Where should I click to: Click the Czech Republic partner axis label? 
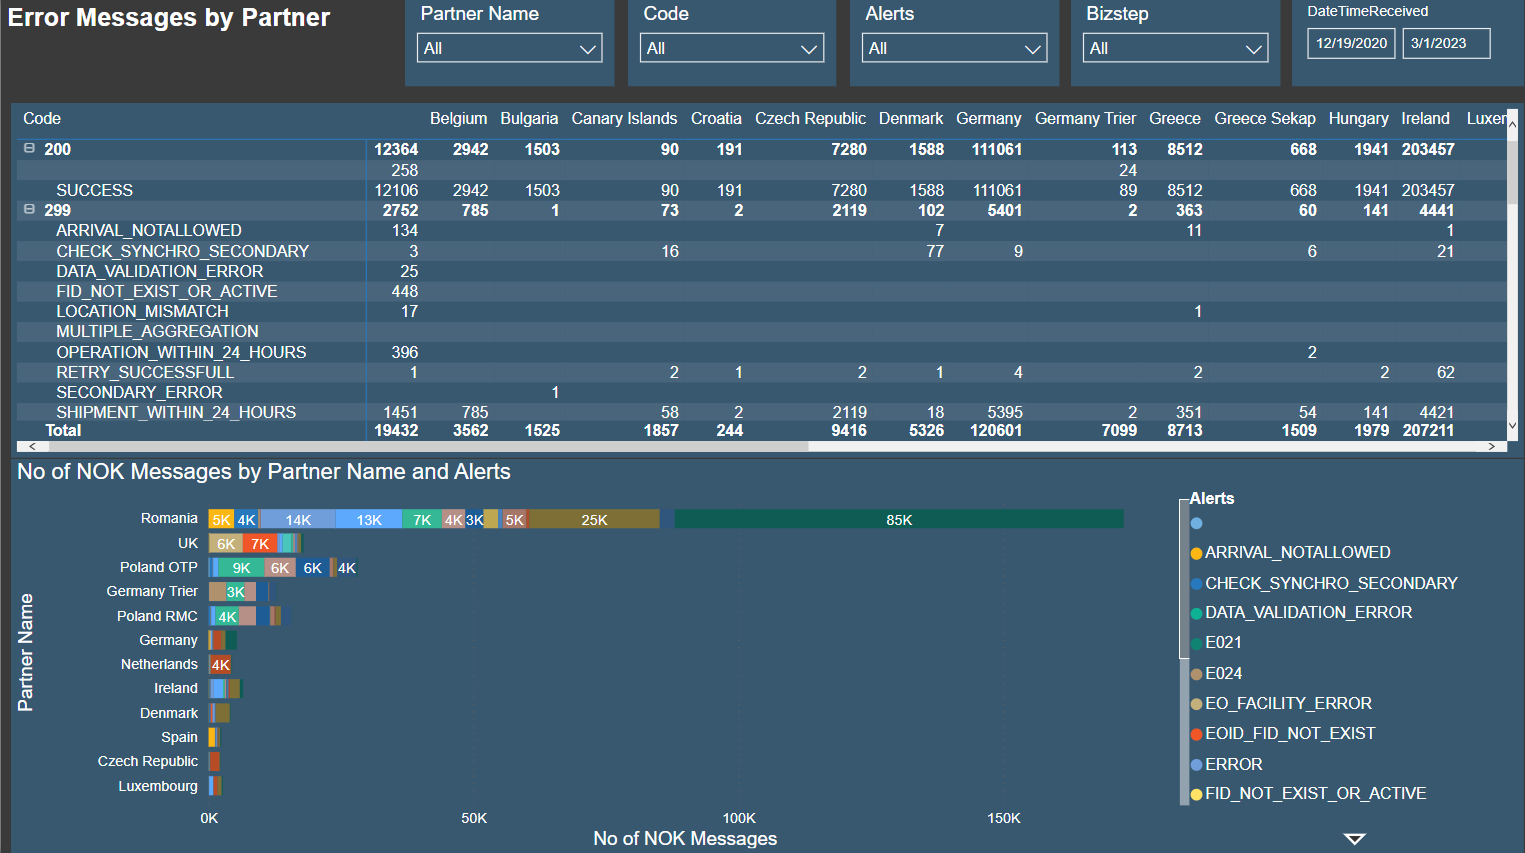click(148, 761)
